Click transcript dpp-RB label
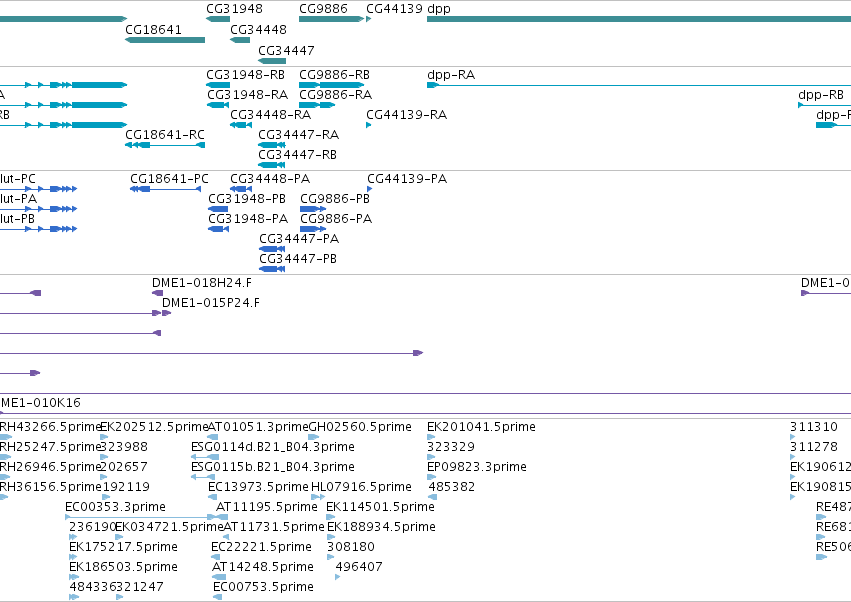Viewport: 851px width, 602px height. (x=821, y=95)
